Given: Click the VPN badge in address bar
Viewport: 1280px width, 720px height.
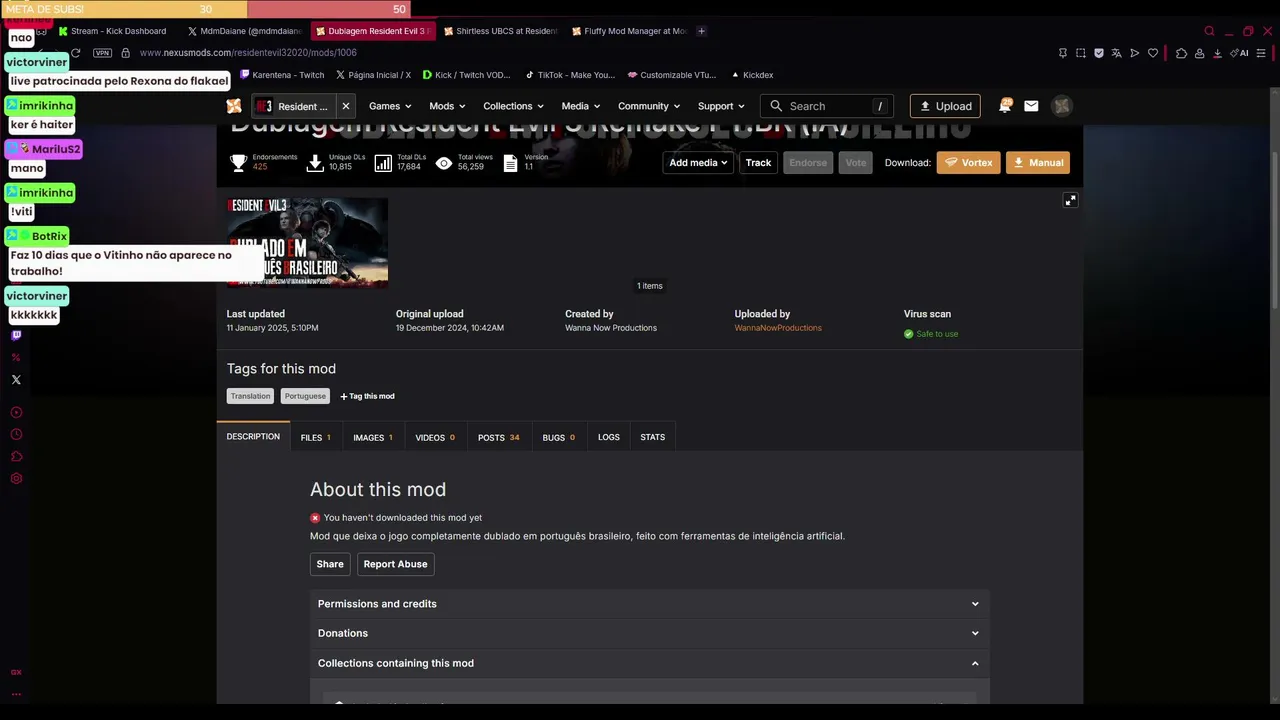Looking at the screenshot, I should coord(102,53).
